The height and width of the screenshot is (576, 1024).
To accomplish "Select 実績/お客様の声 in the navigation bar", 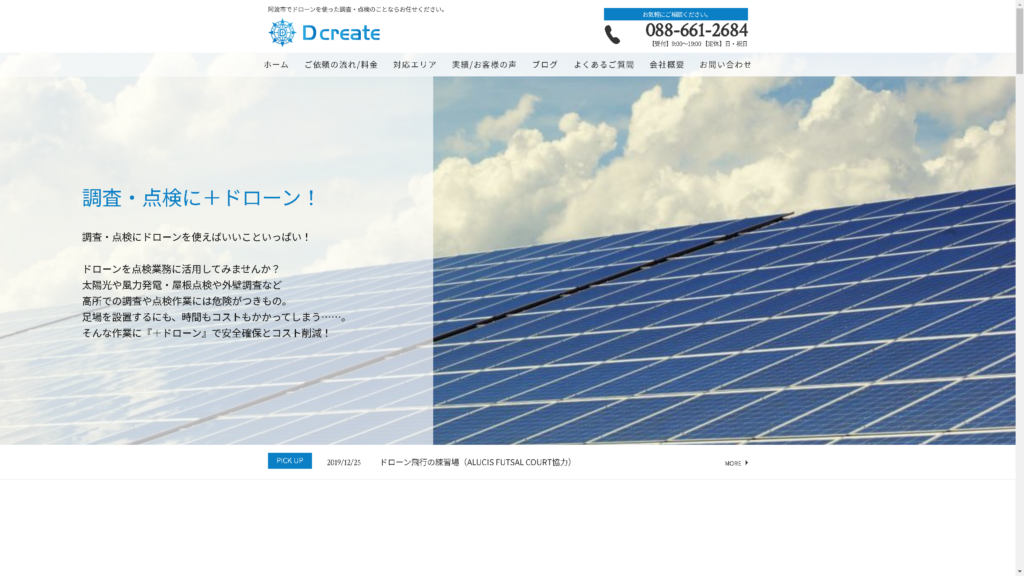I will 484,65.
